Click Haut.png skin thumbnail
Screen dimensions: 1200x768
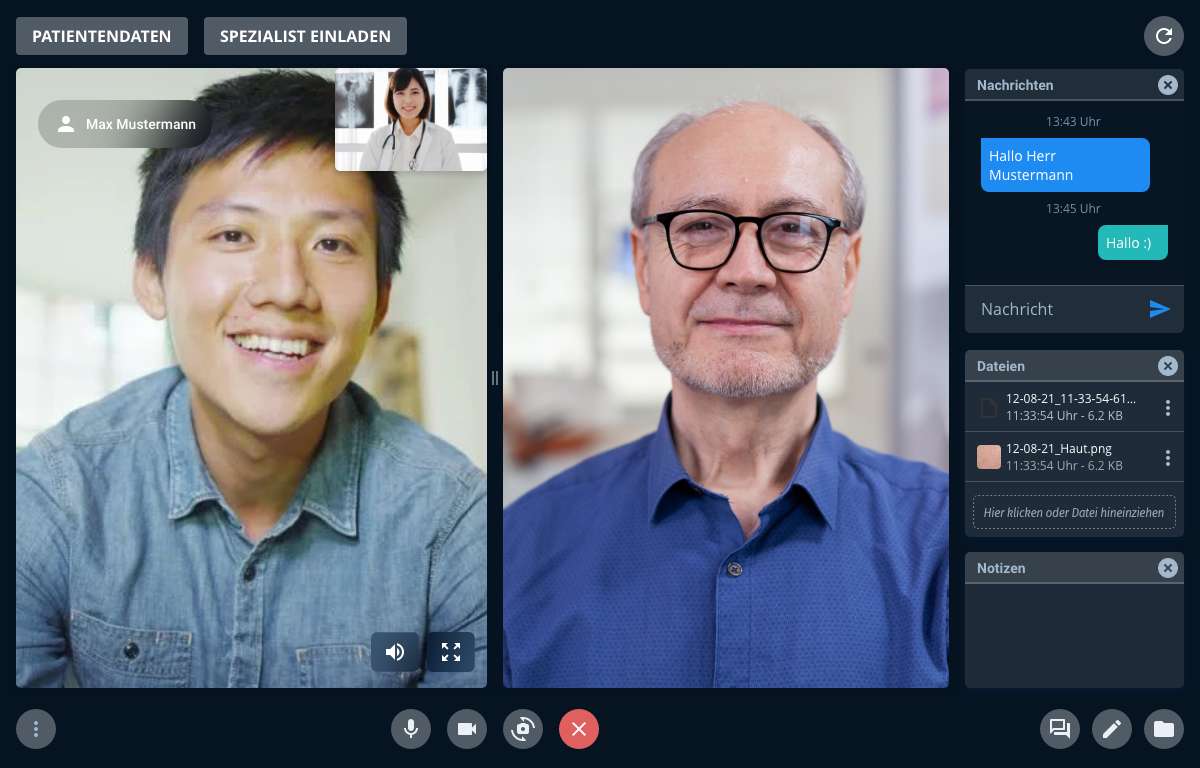coord(988,457)
